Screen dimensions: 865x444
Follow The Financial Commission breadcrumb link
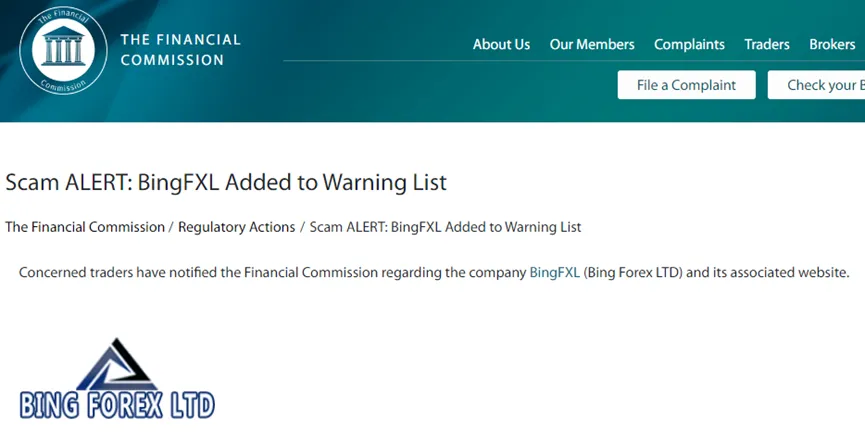[x=85, y=227]
